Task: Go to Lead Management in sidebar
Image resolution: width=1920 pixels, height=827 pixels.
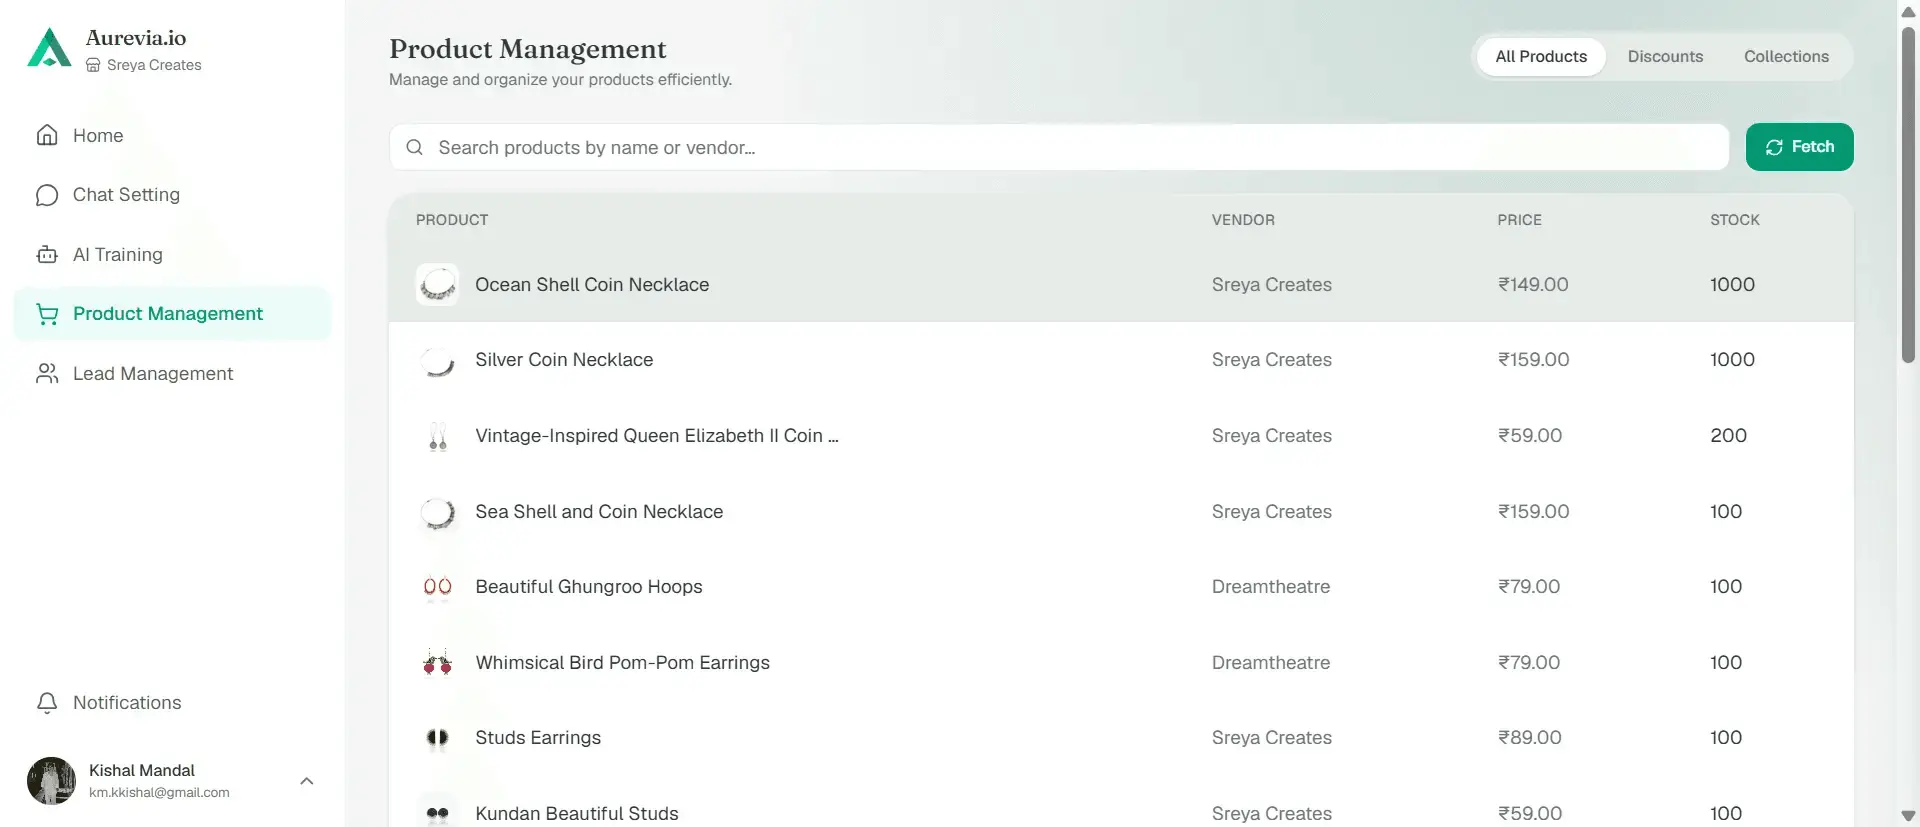Action: pyautogui.click(x=172, y=374)
